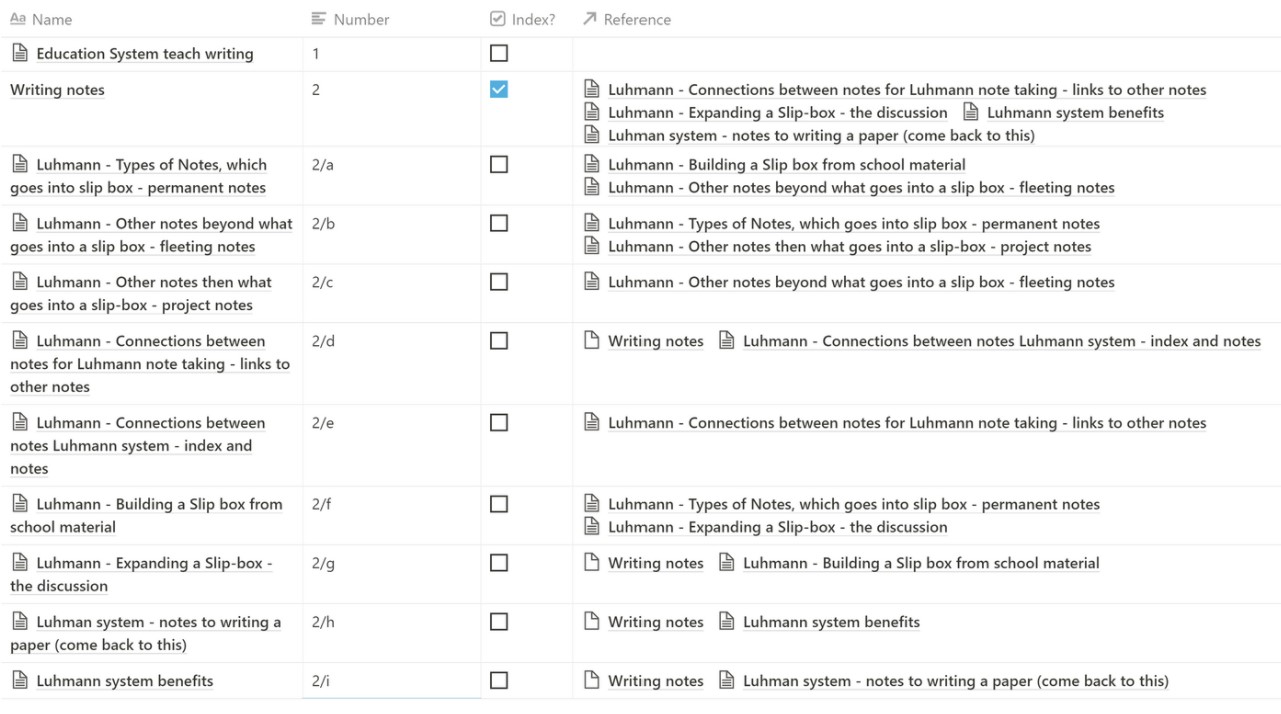Click the page icon in row 2/e's Reference cell
The height and width of the screenshot is (714, 1281).
592,422
